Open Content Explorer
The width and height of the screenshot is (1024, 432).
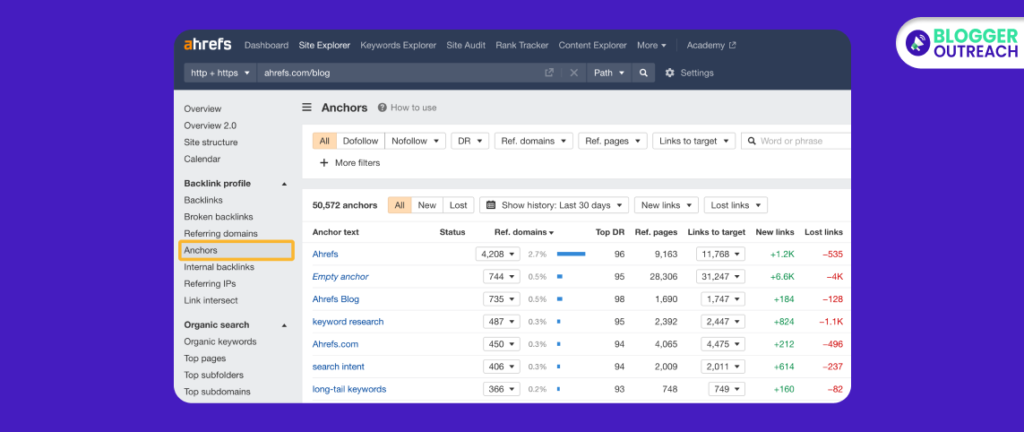[x=592, y=45]
